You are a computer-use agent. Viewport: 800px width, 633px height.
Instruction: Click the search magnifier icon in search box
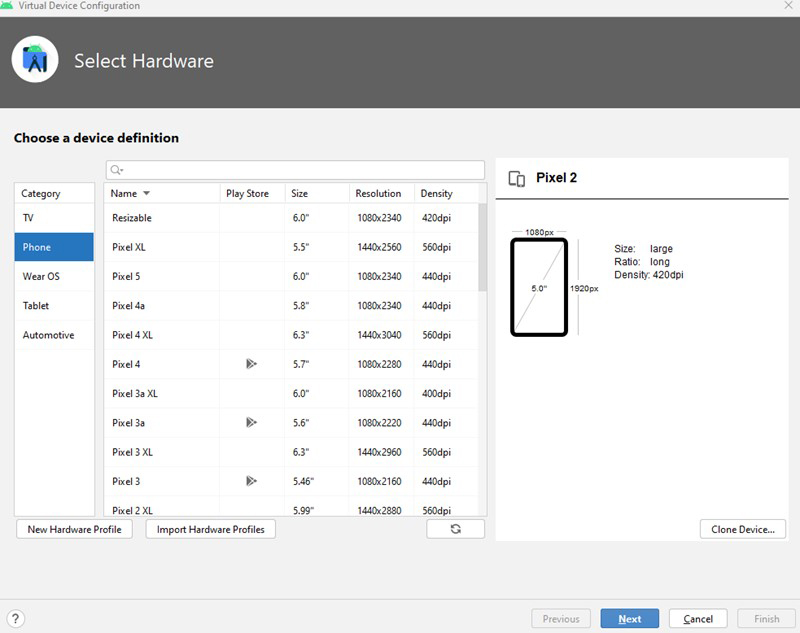117,170
